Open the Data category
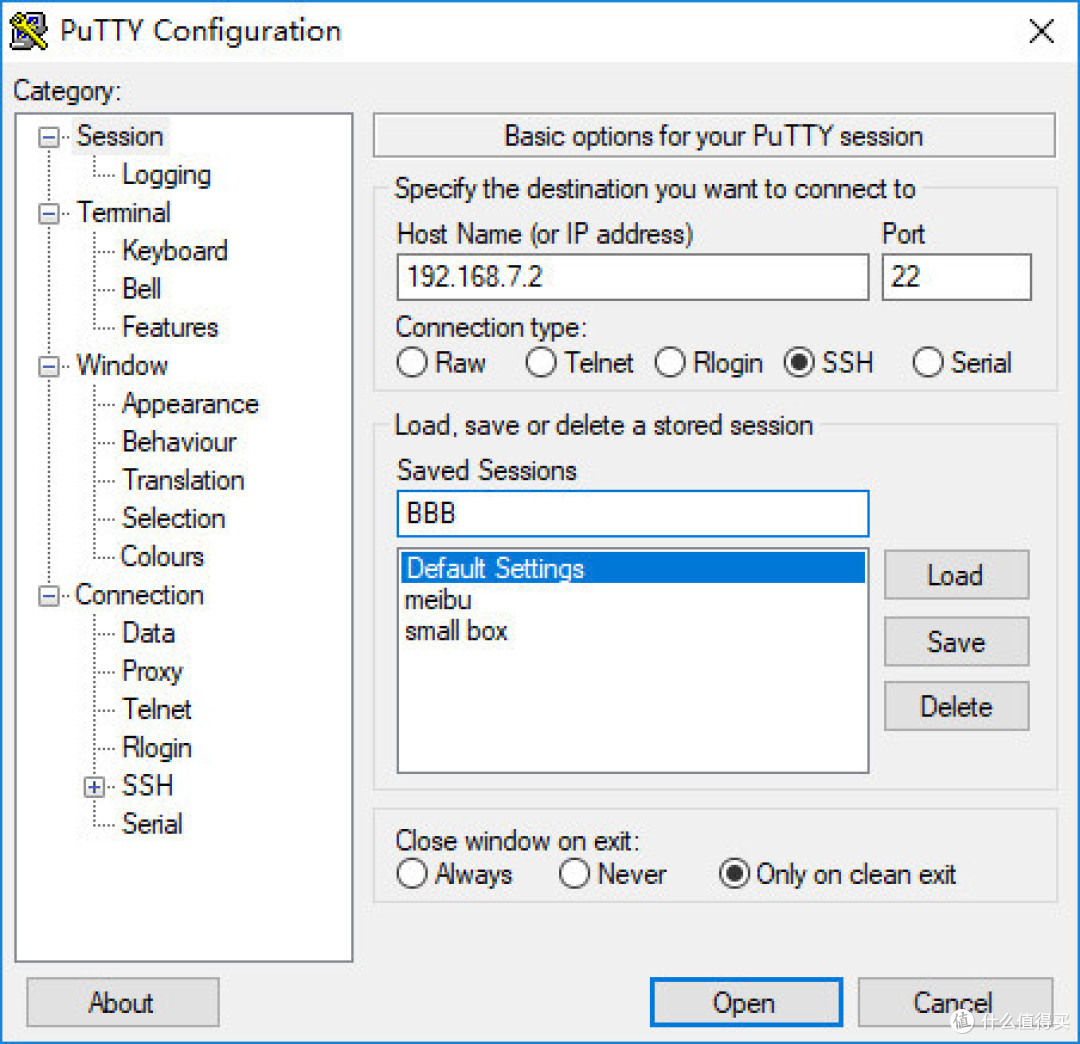The width and height of the screenshot is (1080, 1044). (x=148, y=634)
